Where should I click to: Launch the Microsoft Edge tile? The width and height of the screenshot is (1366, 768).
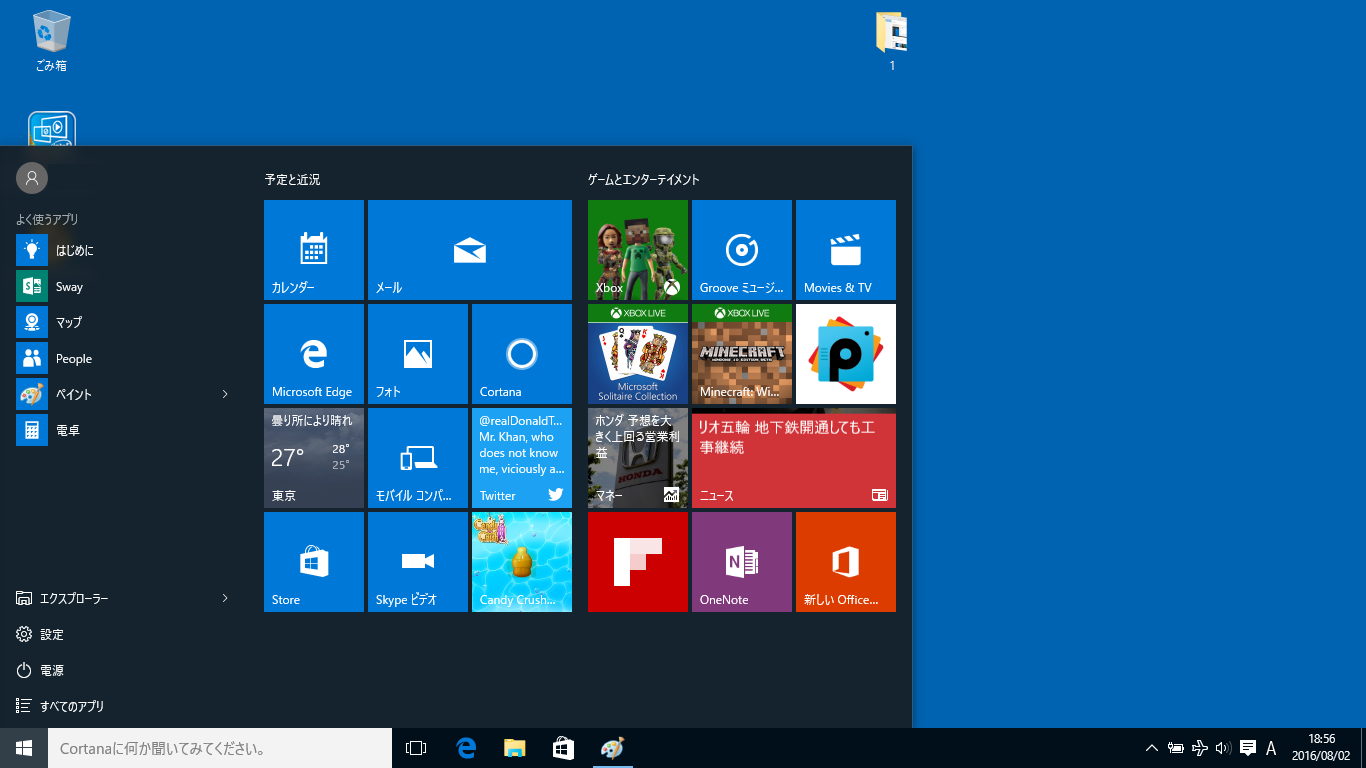point(314,354)
